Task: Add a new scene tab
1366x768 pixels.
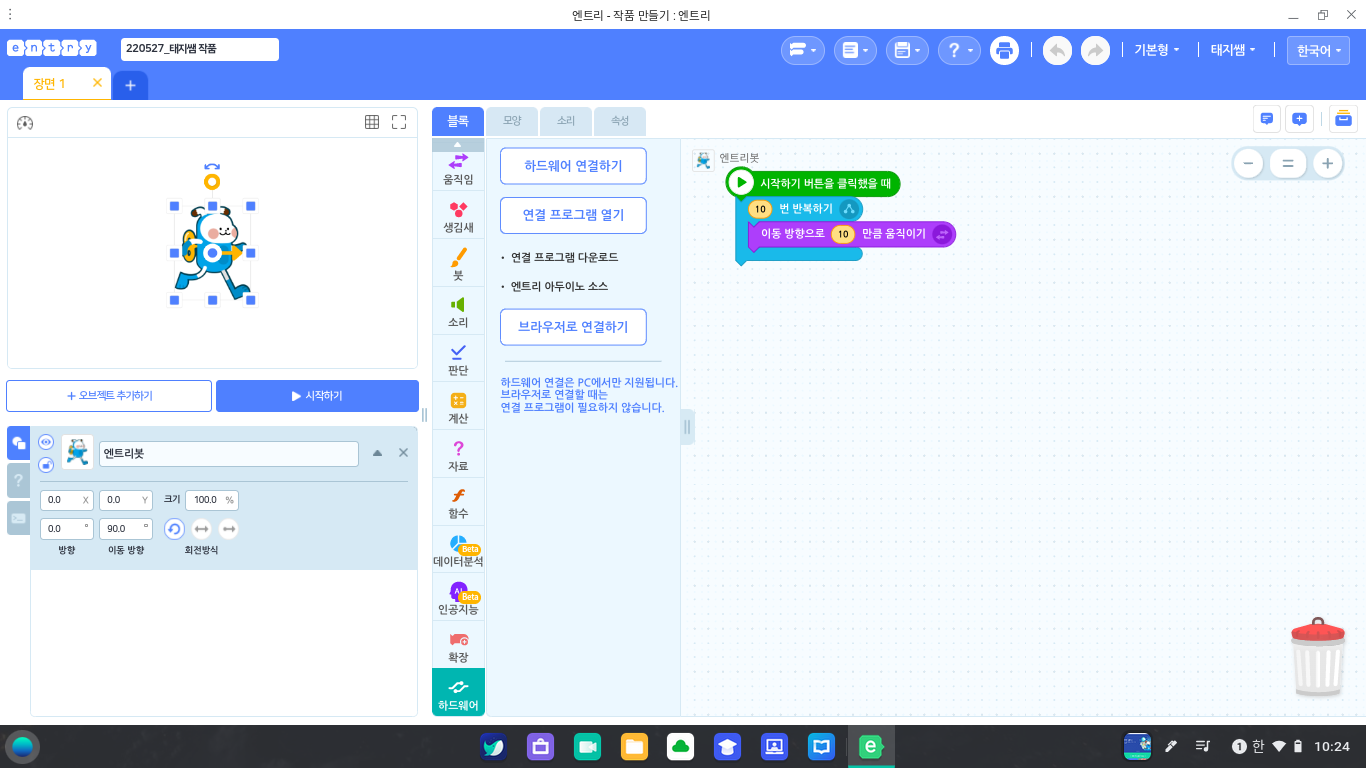Action: pyautogui.click(x=130, y=86)
